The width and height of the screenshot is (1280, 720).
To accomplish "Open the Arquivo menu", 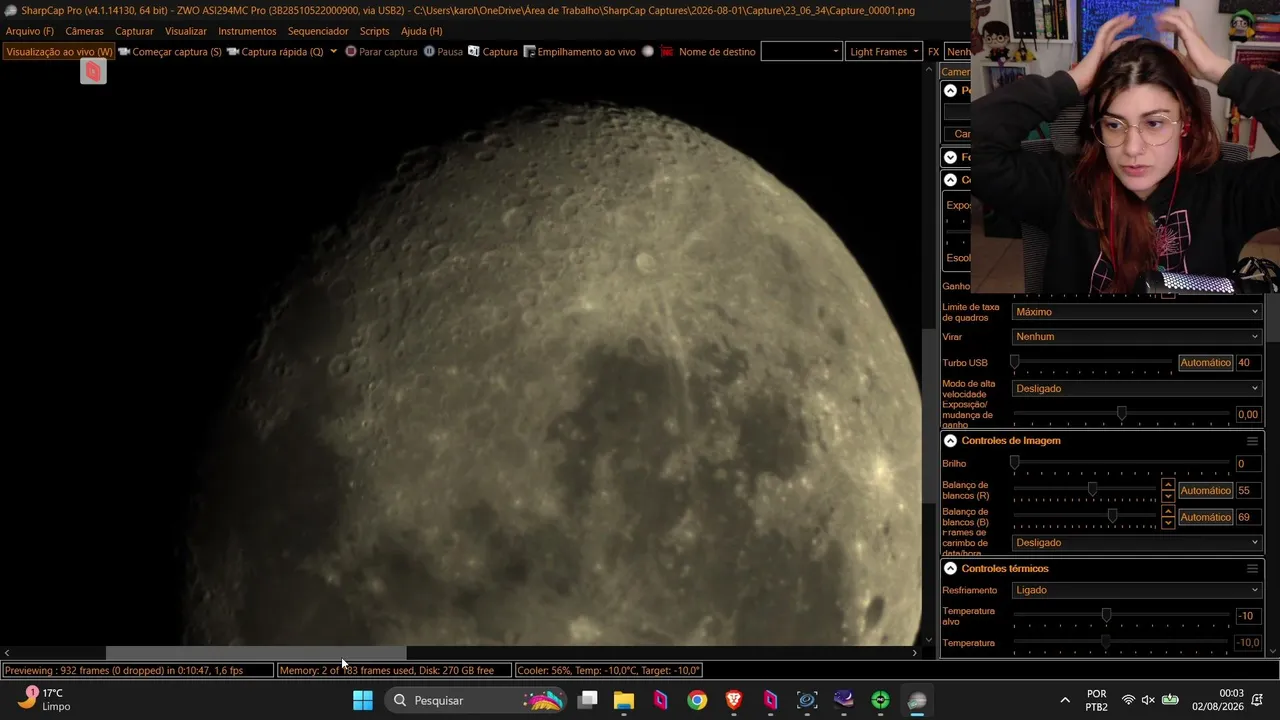I will 30,31.
